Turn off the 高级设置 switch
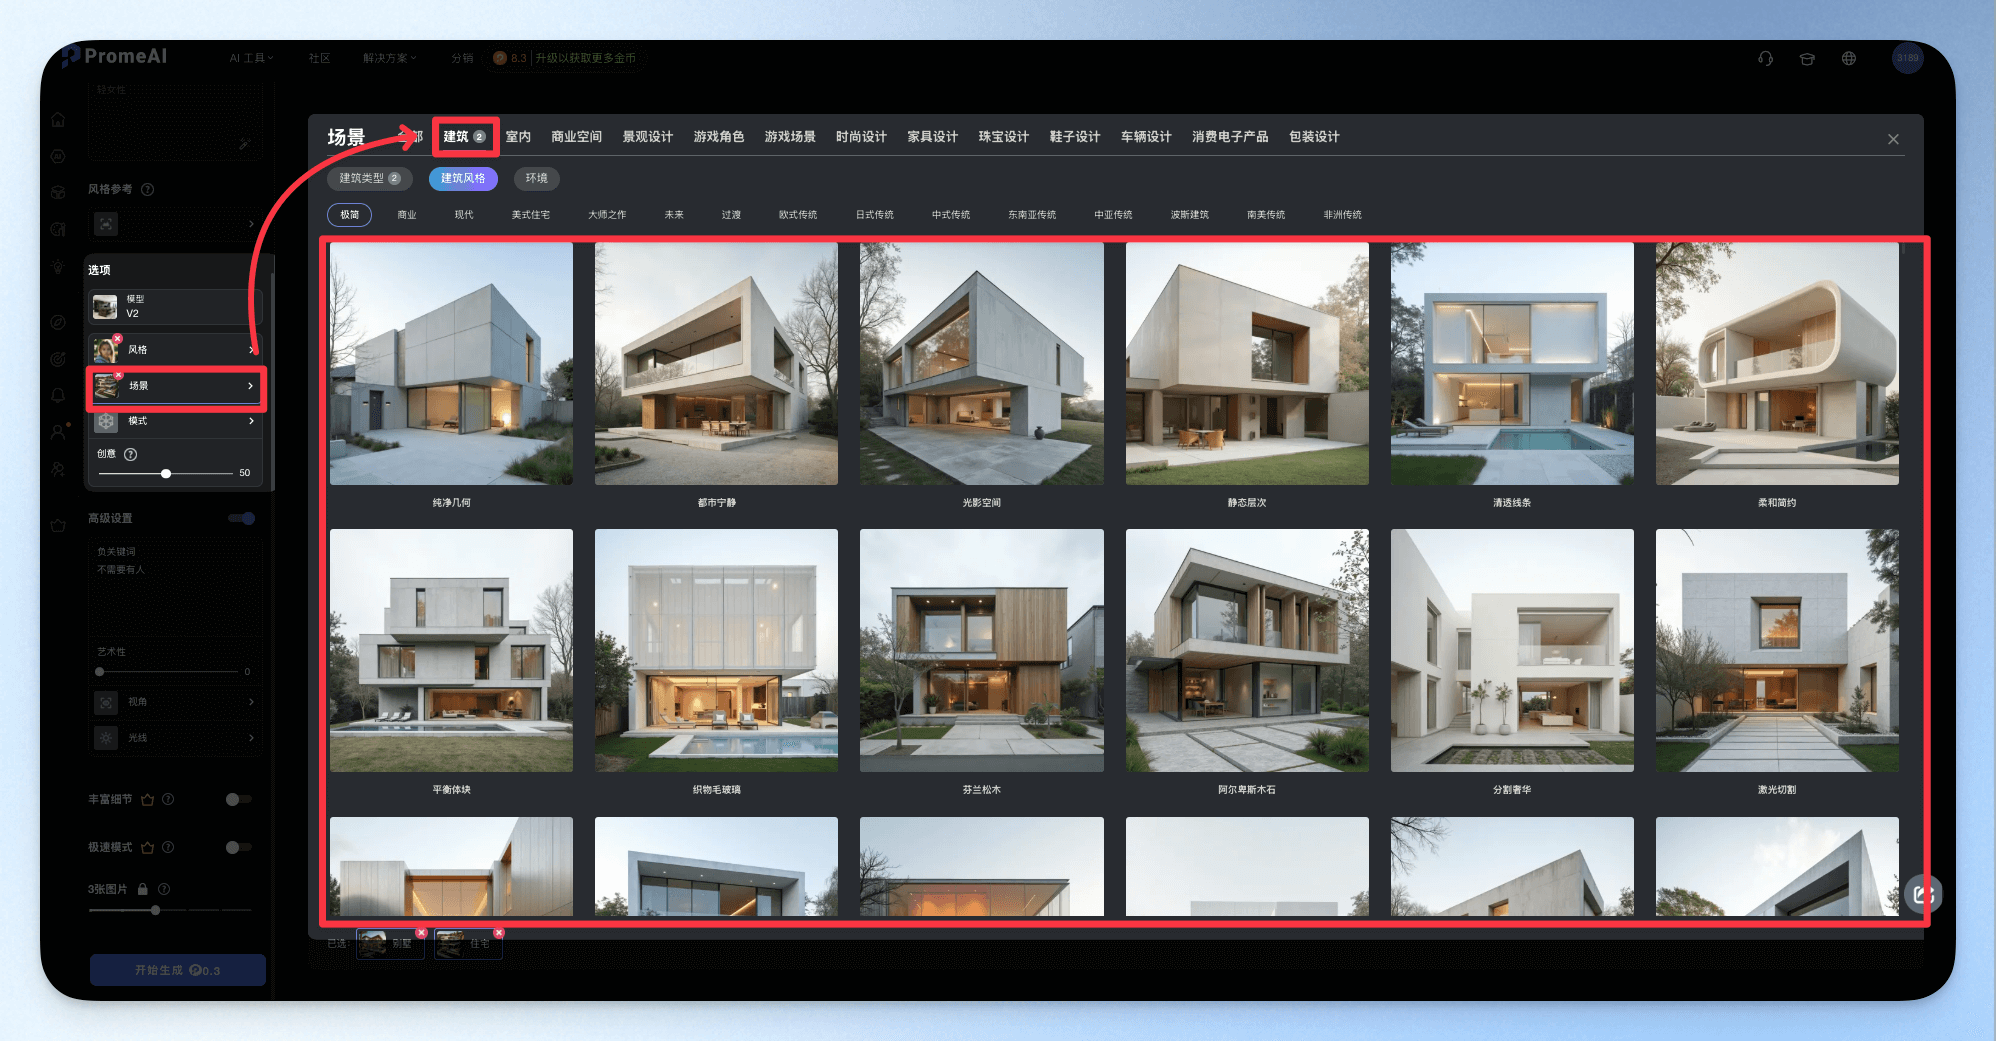1996x1041 pixels. click(x=241, y=518)
